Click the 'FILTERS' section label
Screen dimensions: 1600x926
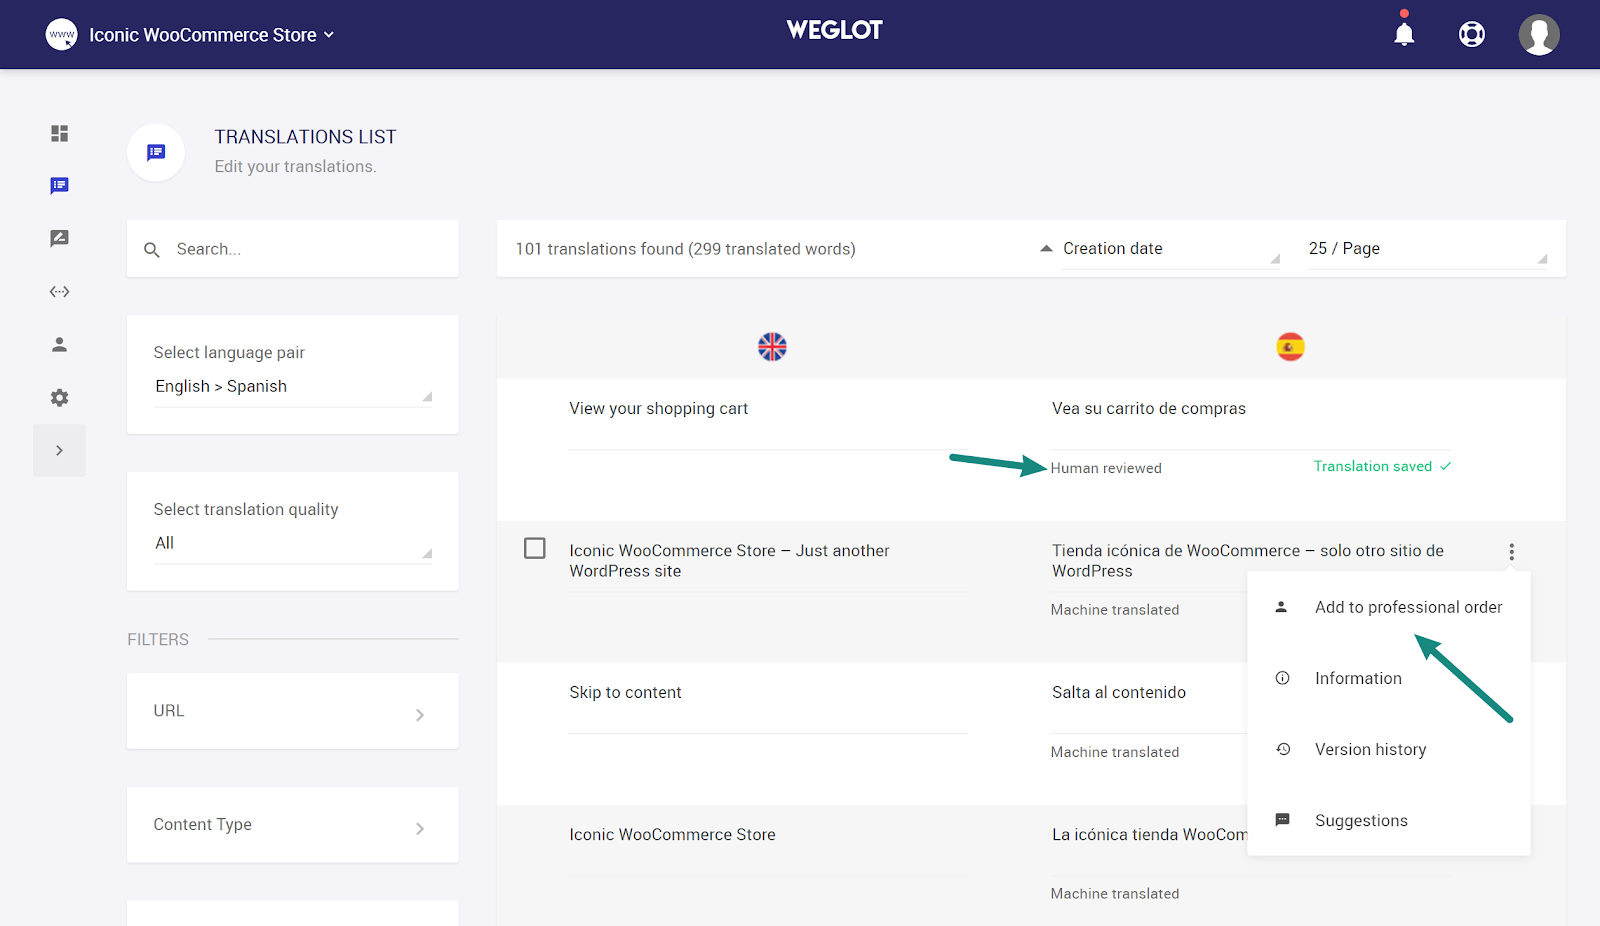[158, 640]
